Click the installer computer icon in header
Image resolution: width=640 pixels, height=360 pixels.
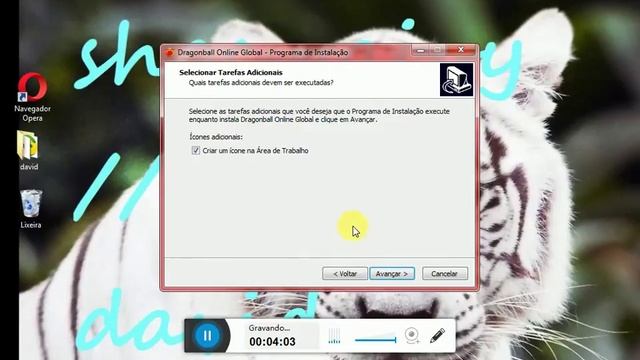[456, 80]
